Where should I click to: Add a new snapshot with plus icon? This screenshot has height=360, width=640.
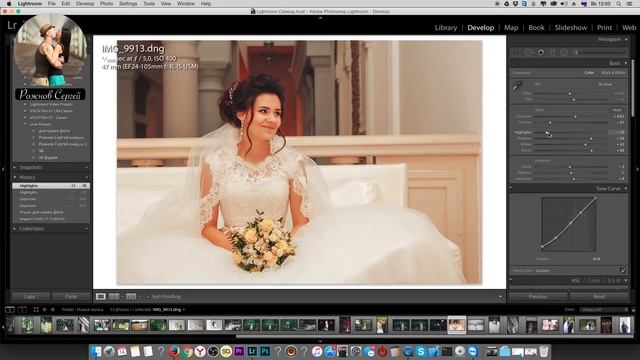tap(87, 167)
